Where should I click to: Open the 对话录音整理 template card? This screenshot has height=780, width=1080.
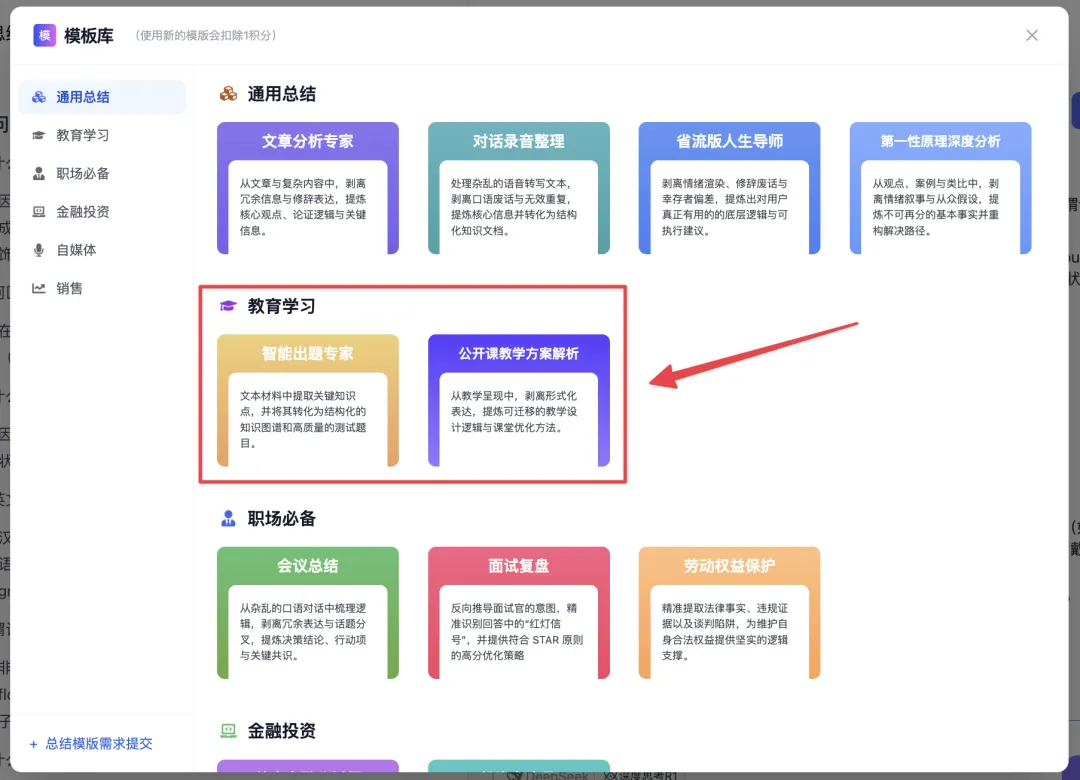coord(519,188)
